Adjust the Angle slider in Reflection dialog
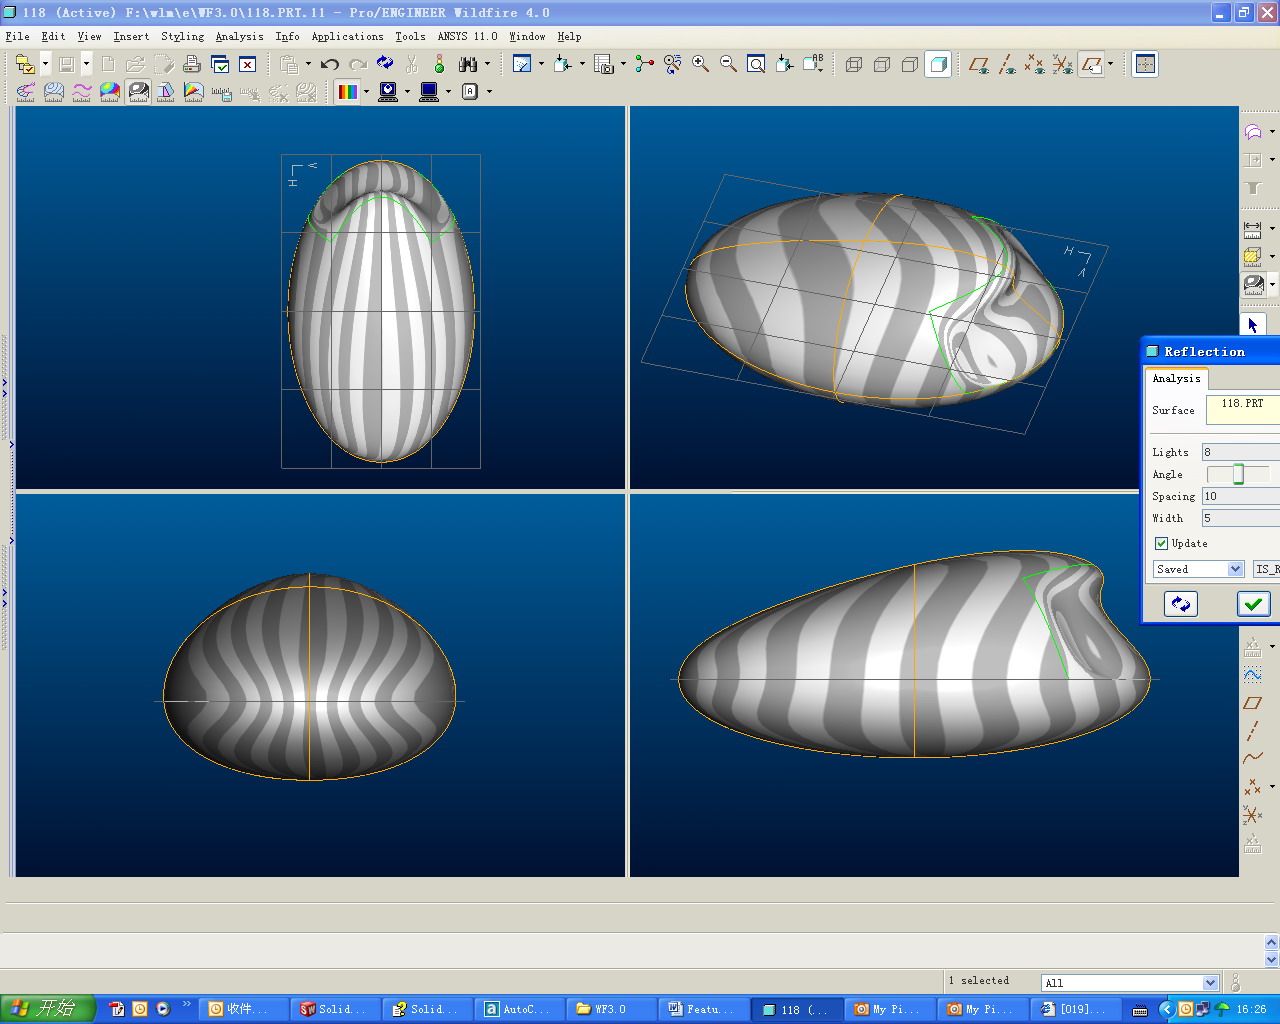The width and height of the screenshot is (1280, 1024). click(1238, 474)
